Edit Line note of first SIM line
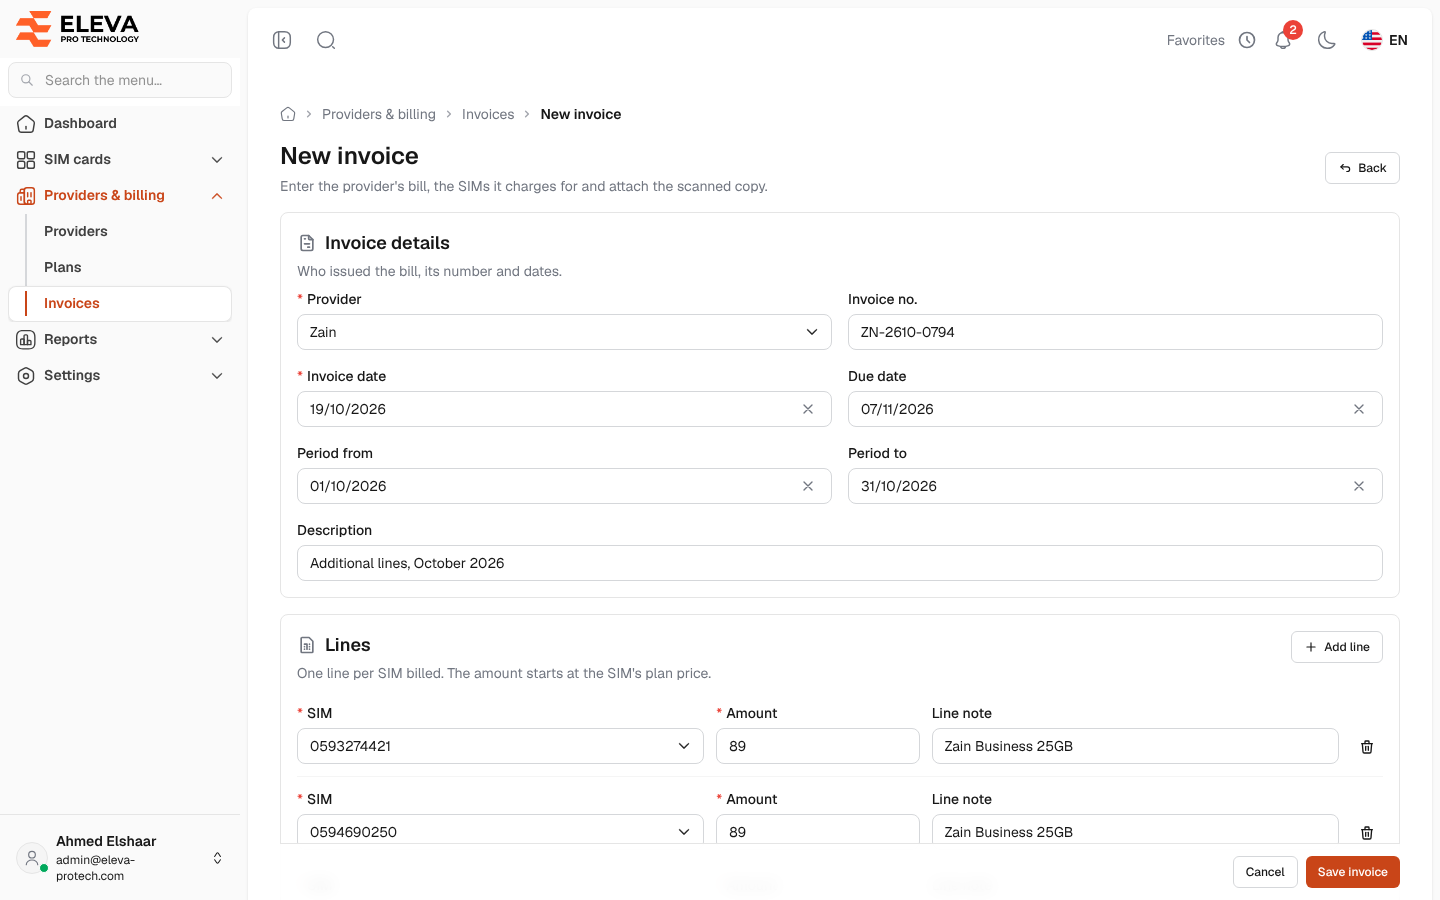The width and height of the screenshot is (1440, 900). [1135, 746]
